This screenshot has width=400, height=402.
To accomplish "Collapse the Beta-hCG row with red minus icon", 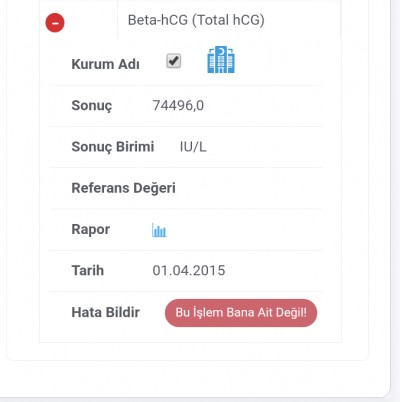I will coord(55,23).
